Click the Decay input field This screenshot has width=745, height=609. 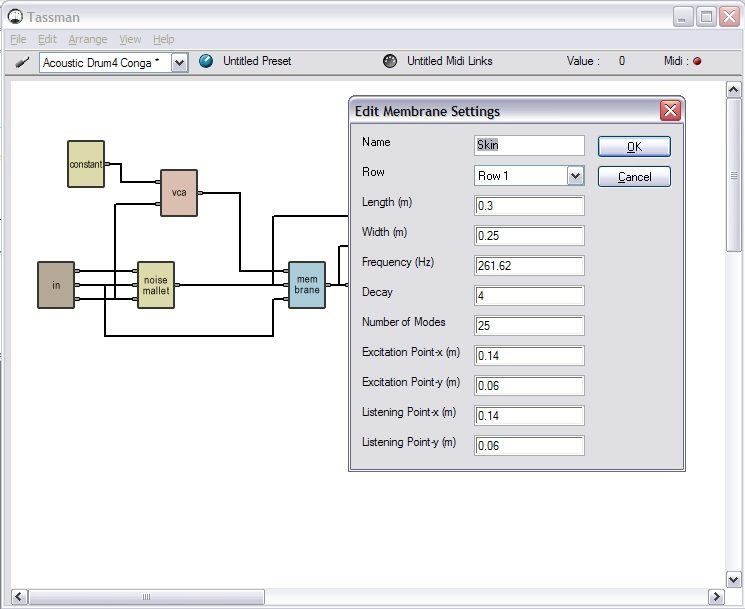point(529,295)
